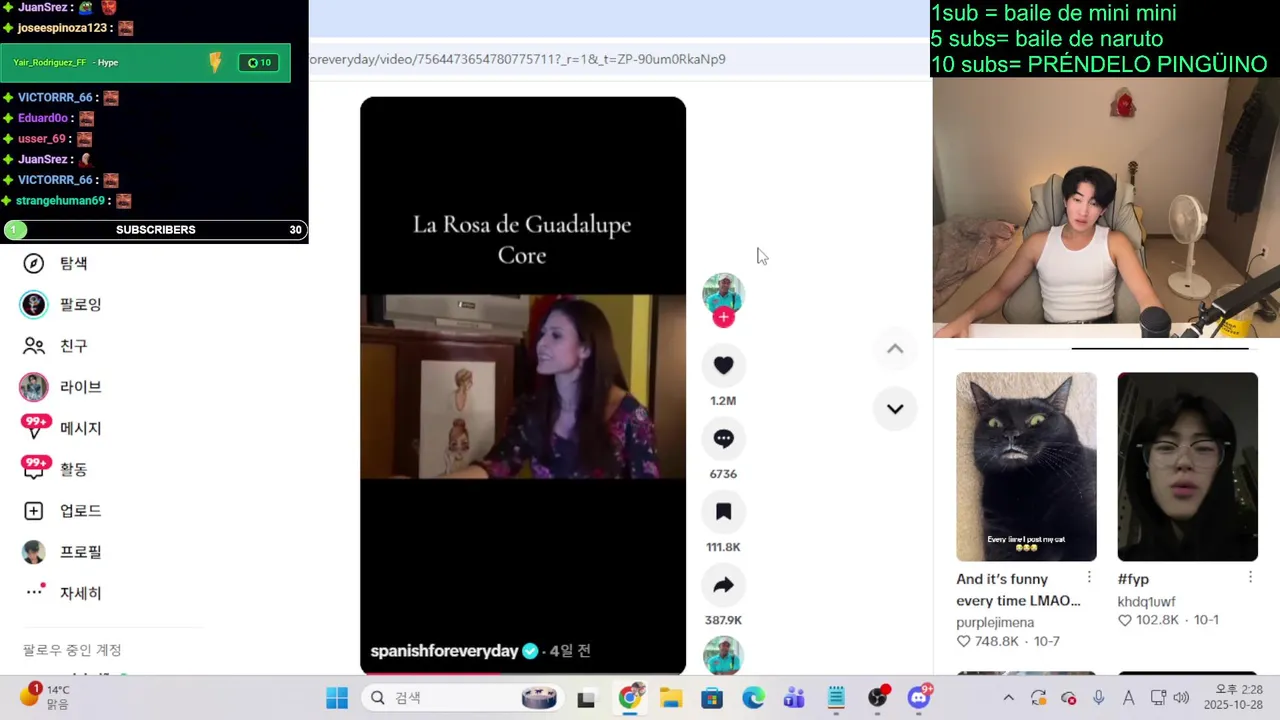Click the microphone tray icon

coord(1098,698)
